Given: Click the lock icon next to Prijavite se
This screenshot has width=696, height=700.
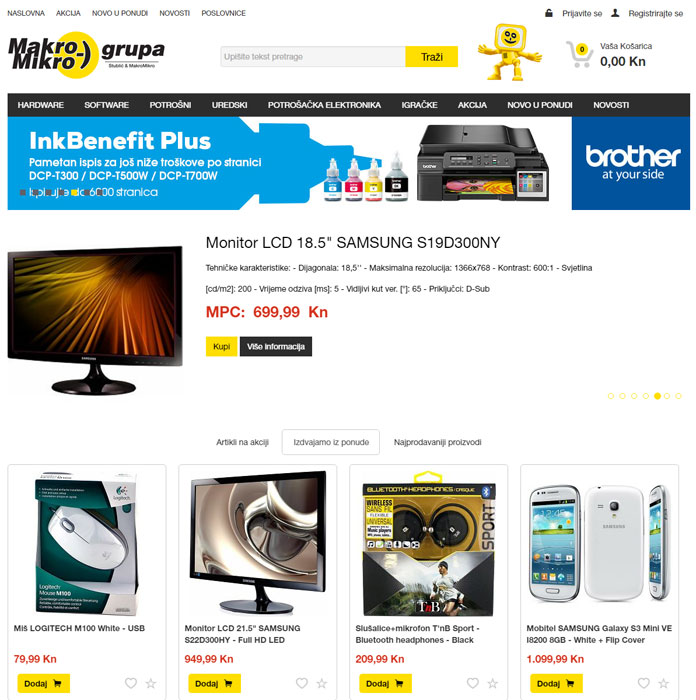Looking at the screenshot, I should pyautogui.click(x=549, y=13).
